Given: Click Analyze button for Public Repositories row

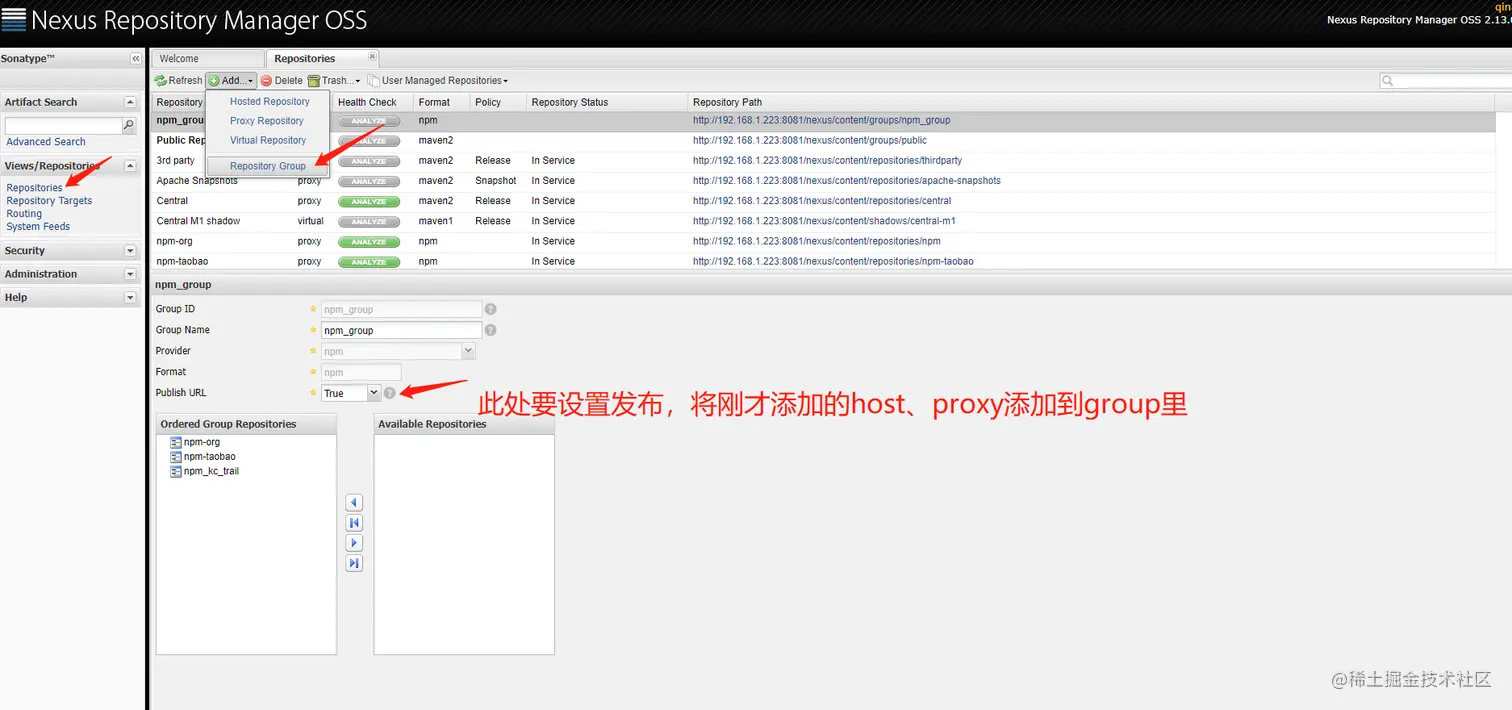Looking at the screenshot, I should (x=369, y=141).
